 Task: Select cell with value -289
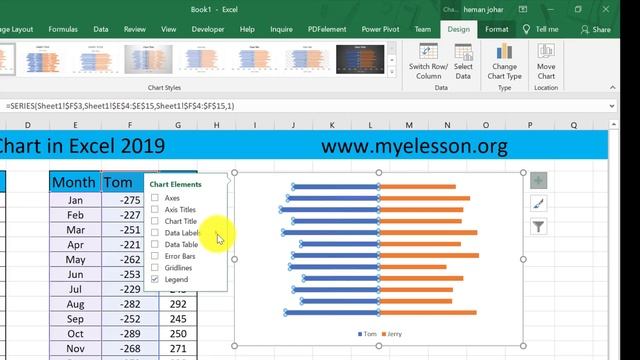coord(130,333)
